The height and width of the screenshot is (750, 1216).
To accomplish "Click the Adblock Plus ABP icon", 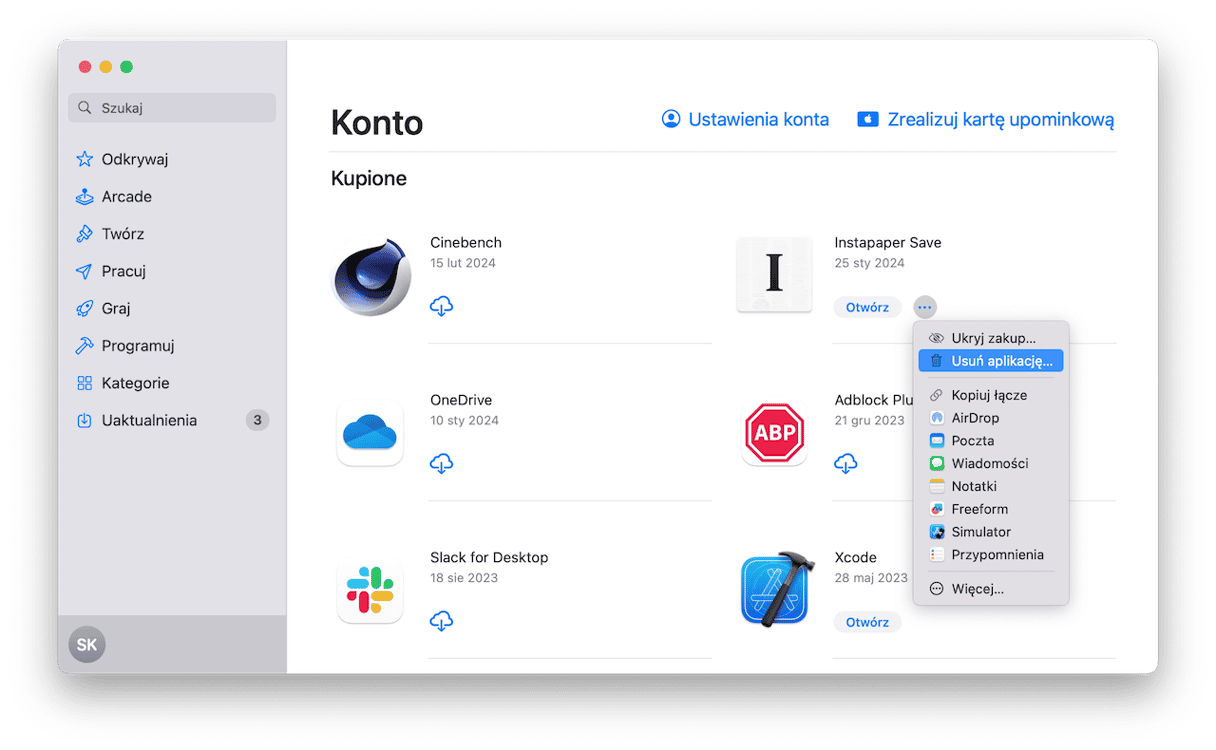I will point(774,434).
